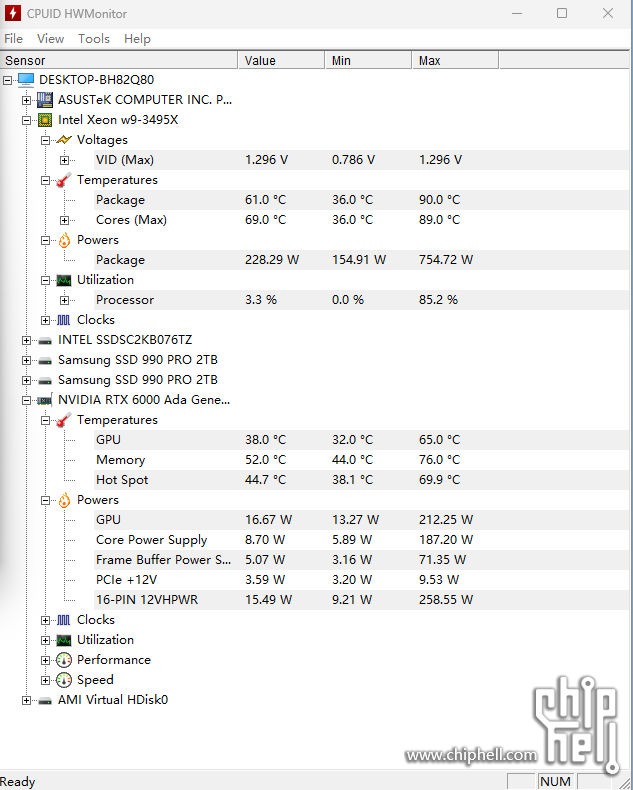Minimize the HWMonitor window
The height and width of the screenshot is (790, 633).
tap(517, 13)
